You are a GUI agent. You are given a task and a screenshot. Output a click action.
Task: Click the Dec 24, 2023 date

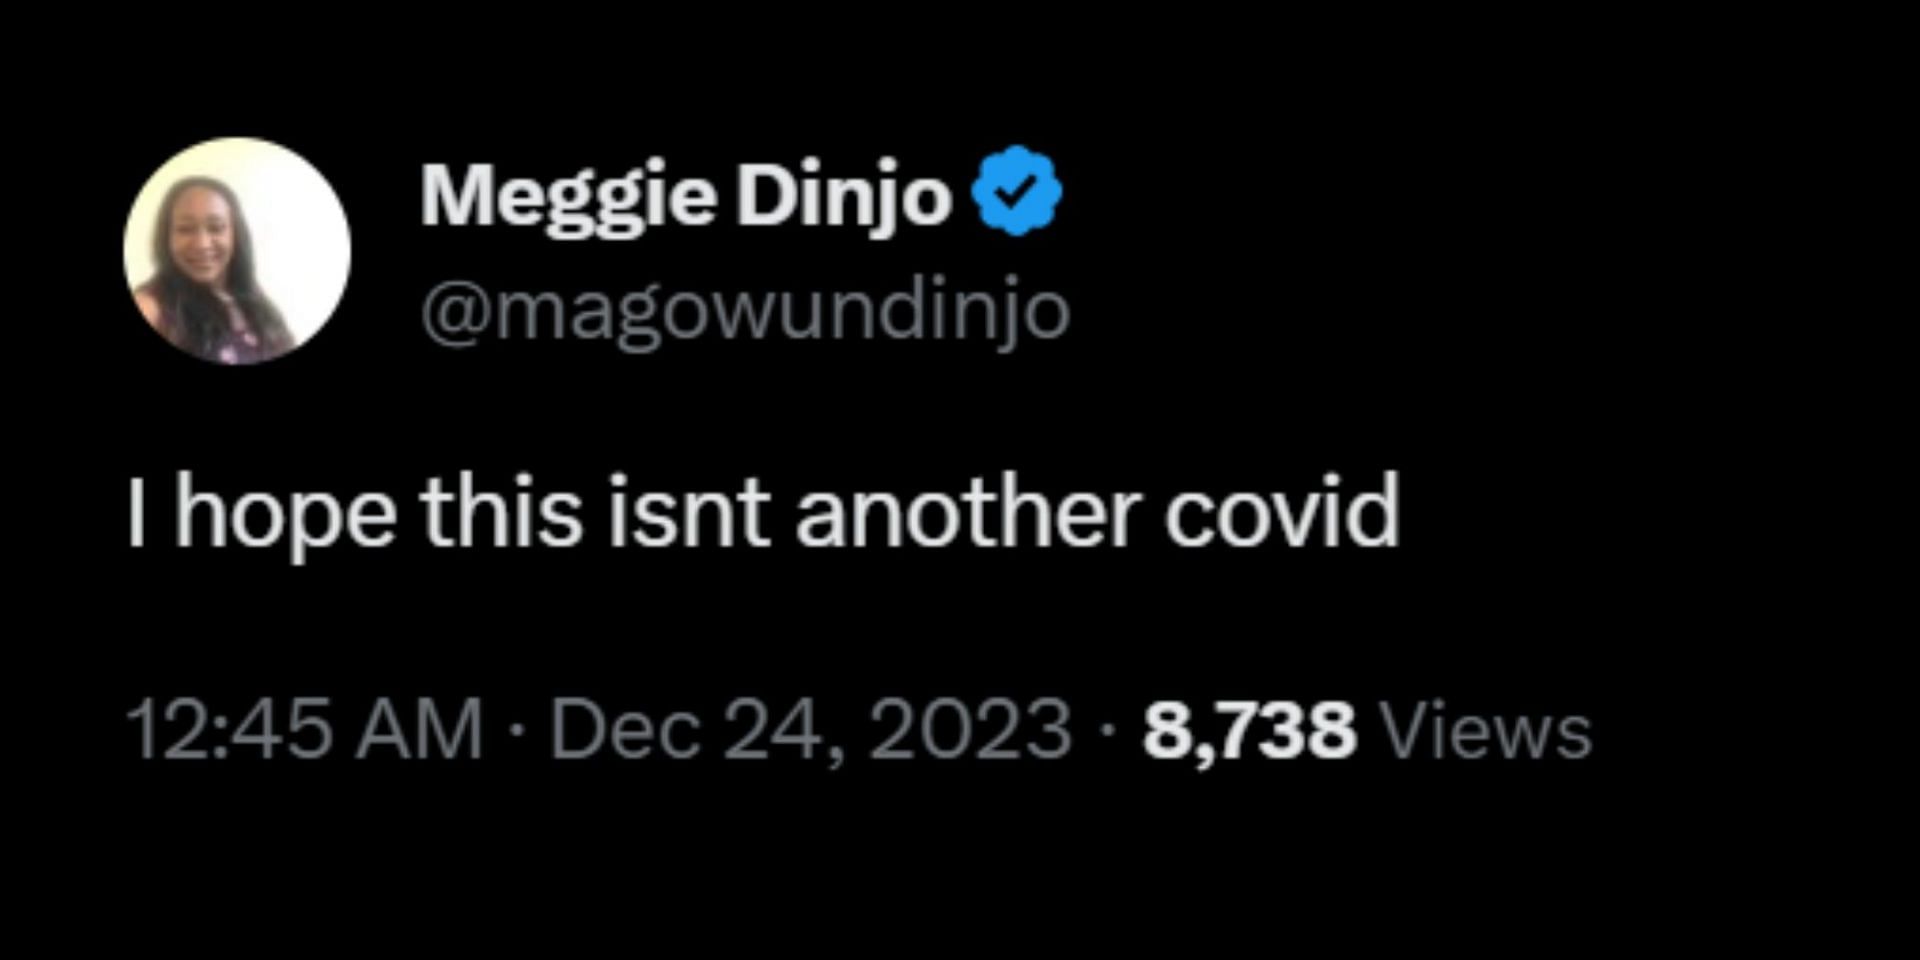(x=811, y=730)
